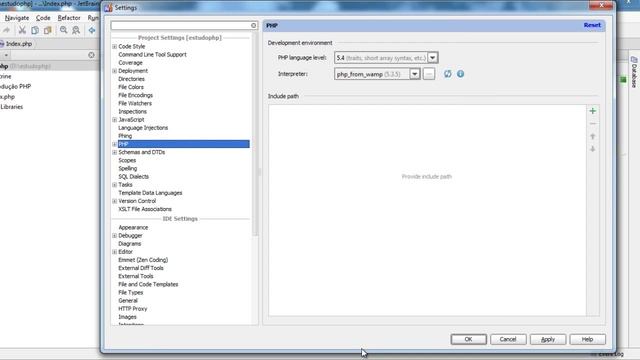Click the Copy toolbar icon
The height and width of the screenshot is (360, 640).
tap(35, 30)
